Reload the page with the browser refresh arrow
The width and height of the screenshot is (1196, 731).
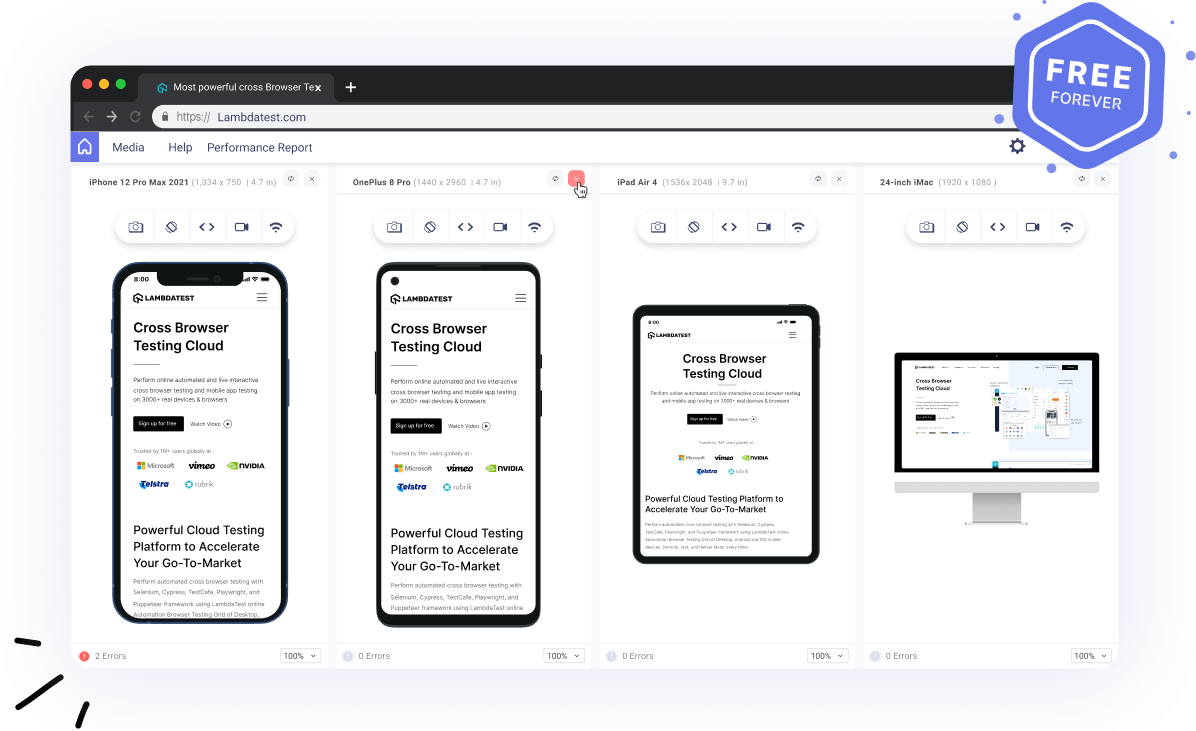(135, 116)
